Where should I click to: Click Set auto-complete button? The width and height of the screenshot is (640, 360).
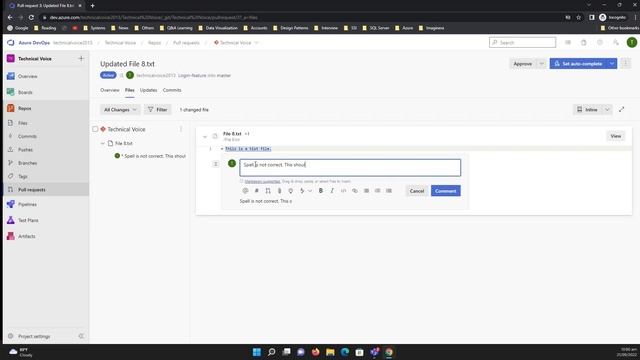tap(578, 64)
